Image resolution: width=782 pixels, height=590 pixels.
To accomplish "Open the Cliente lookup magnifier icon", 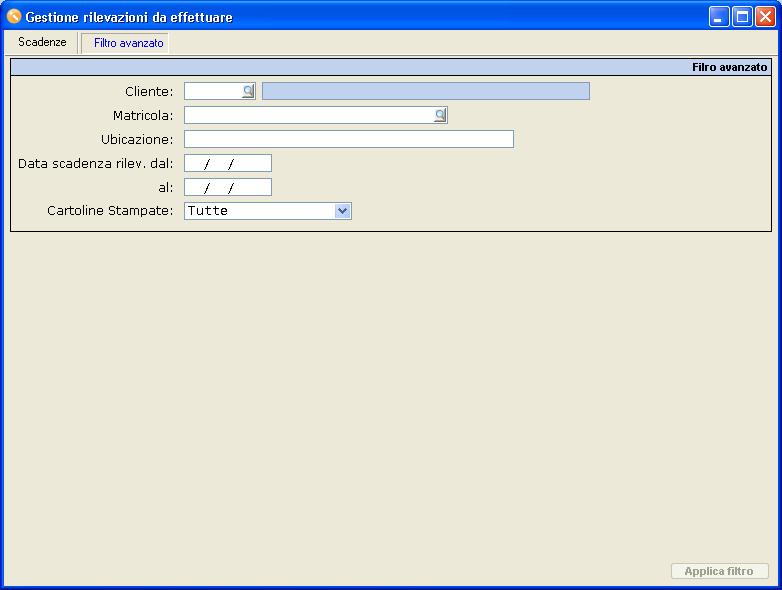I will pos(248,91).
